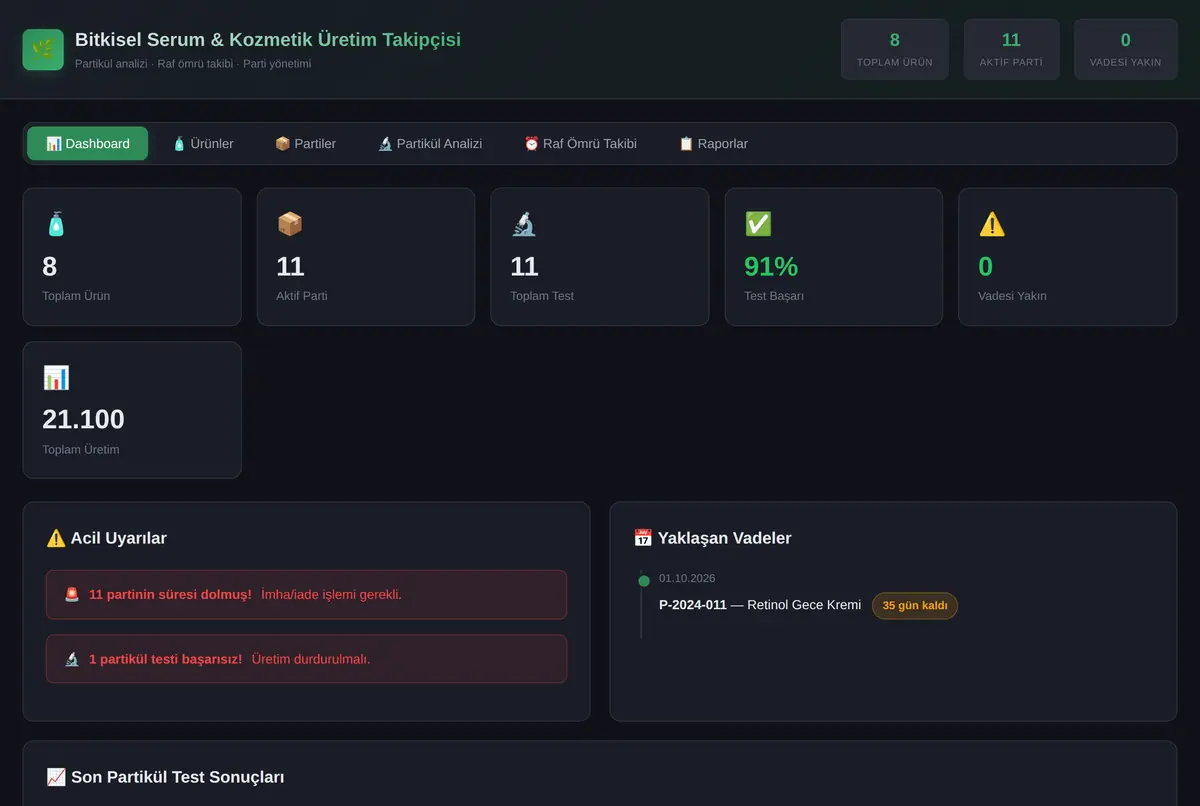1200x806 pixels.
Task: Click the Son Partikül Test Sonuçları heading
Action: coord(178,777)
